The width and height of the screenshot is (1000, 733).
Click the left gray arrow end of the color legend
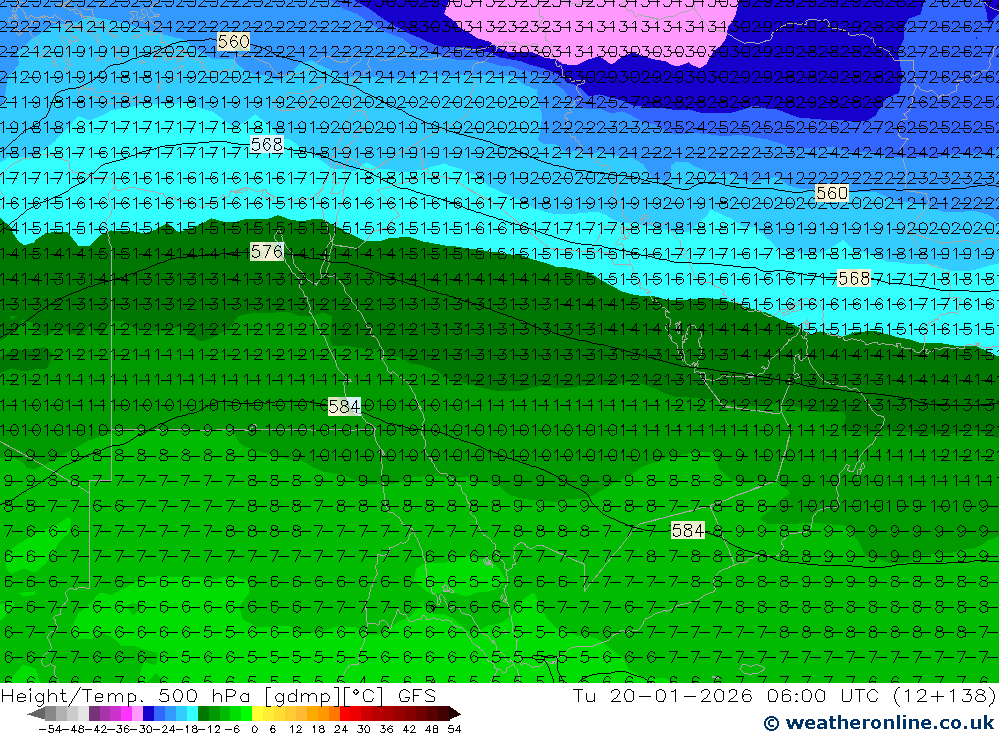[x=36, y=713]
